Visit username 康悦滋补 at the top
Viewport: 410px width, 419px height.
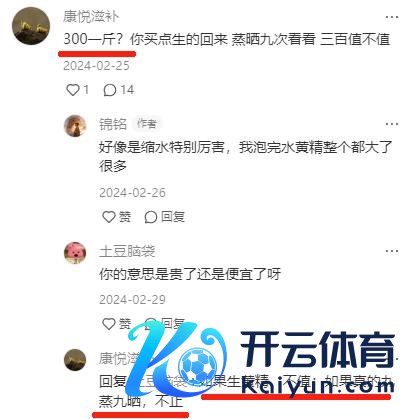pyautogui.click(x=91, y=17)
